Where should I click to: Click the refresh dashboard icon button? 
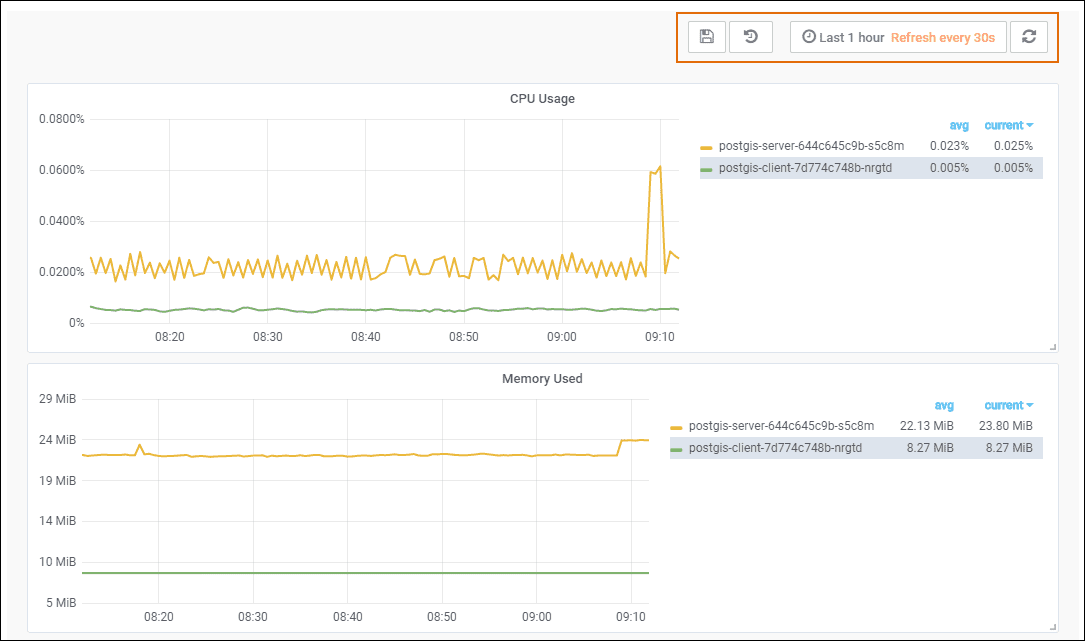1028,37
